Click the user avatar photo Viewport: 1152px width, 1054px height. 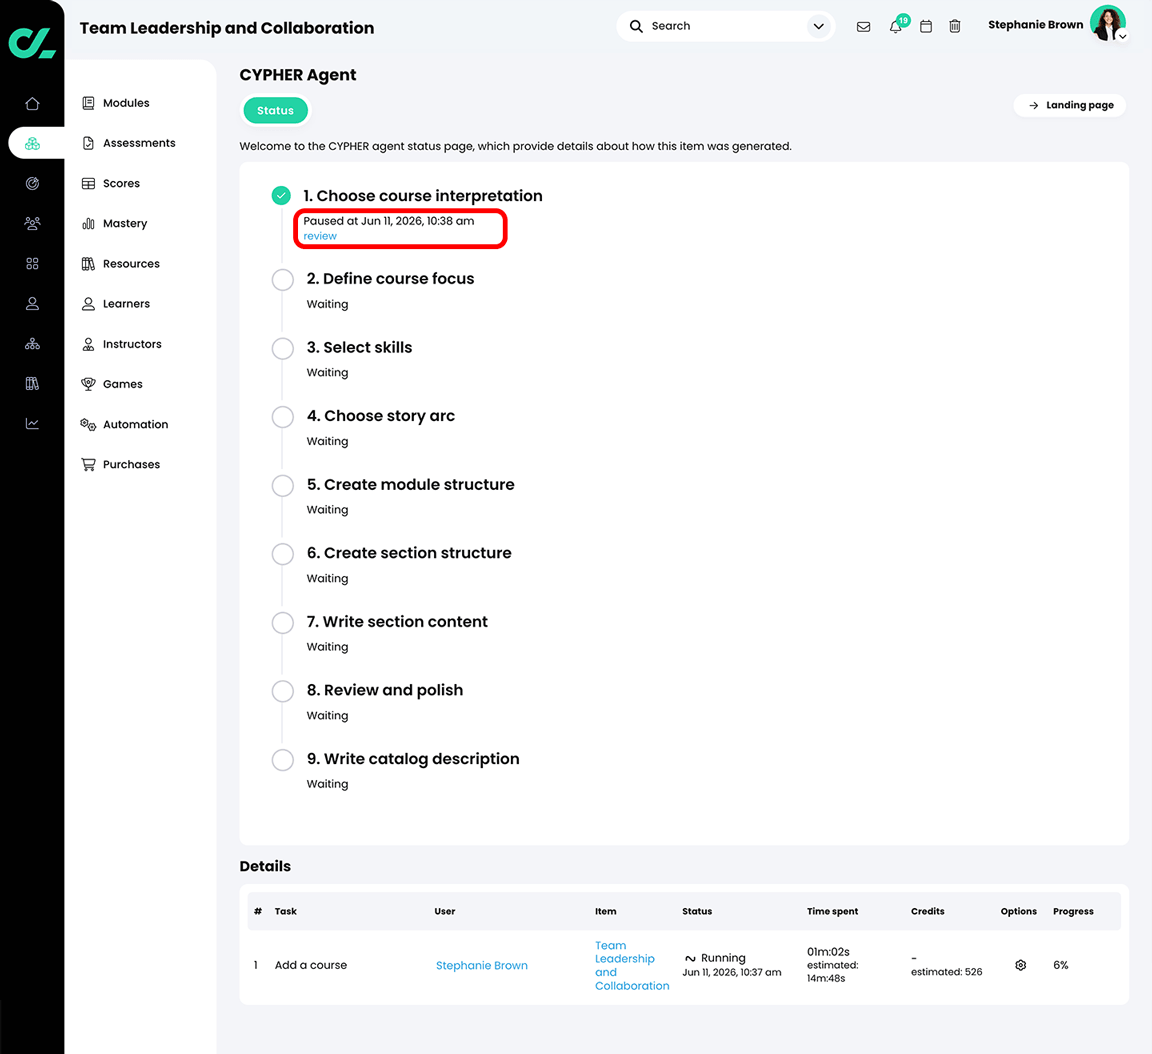1107,23
